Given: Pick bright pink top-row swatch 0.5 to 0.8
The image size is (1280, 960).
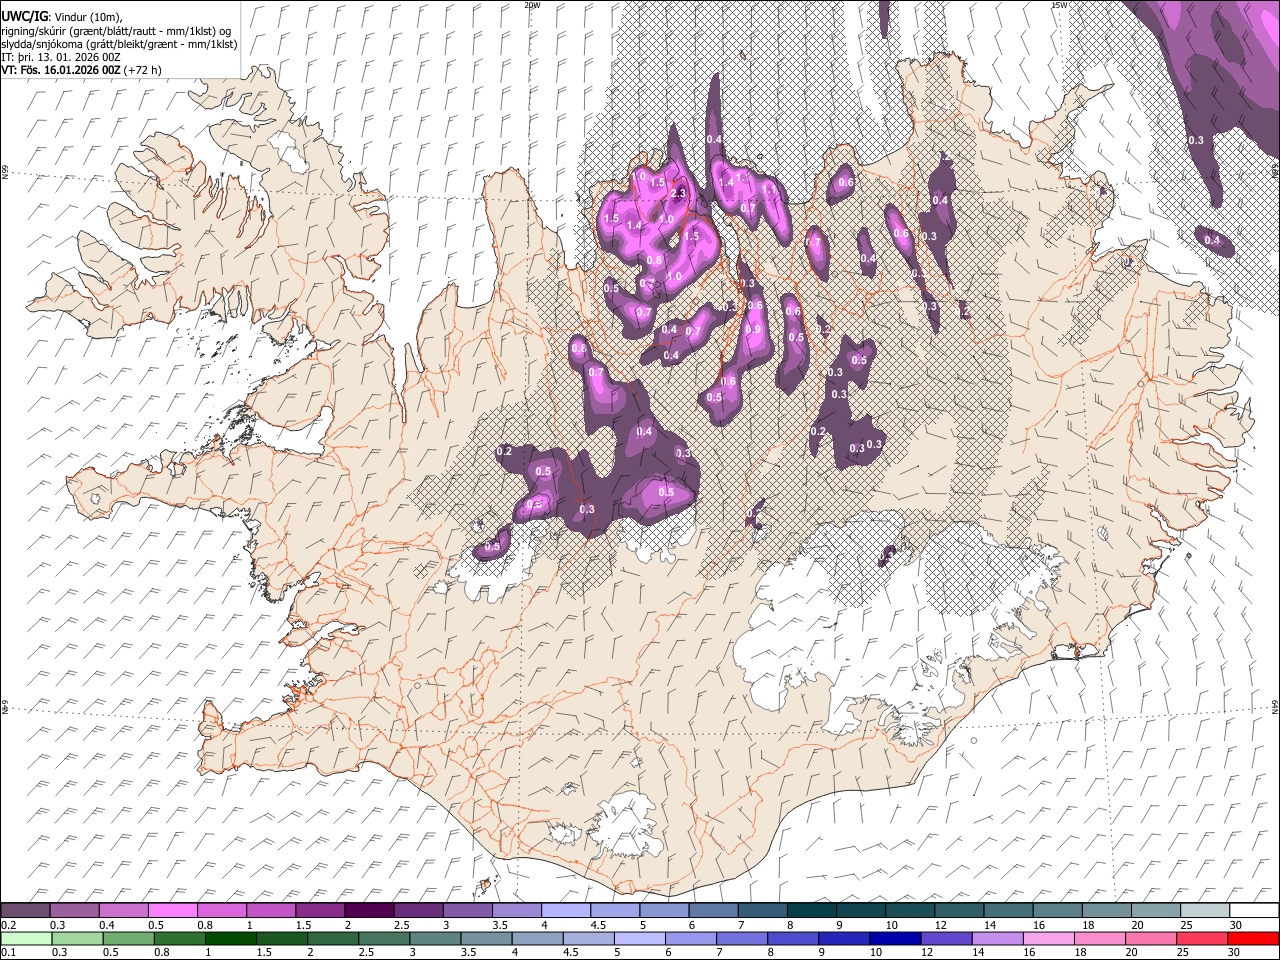Looking at the screenshot, I should [x=172, y=910].
